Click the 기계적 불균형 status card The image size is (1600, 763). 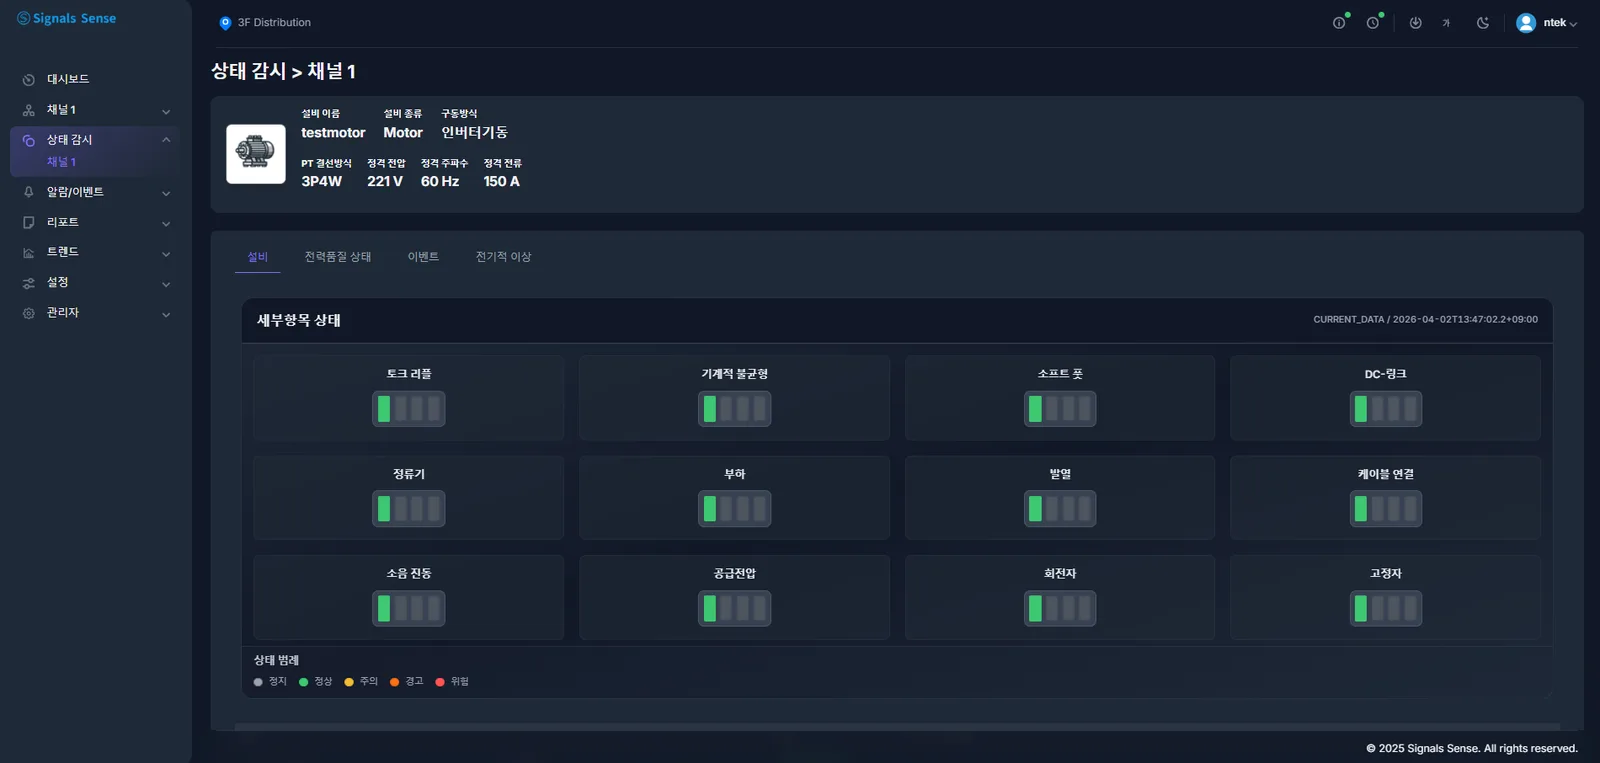pyautogui.click(x=734, y=398)
